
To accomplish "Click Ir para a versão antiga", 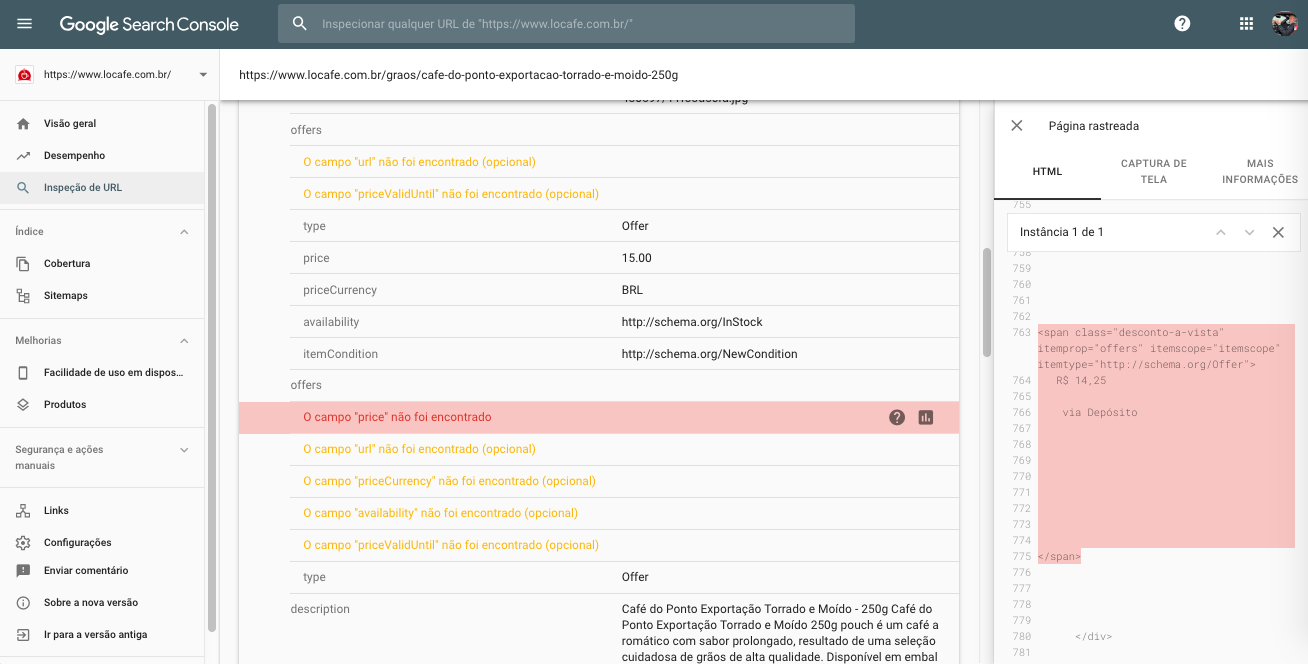I will [102, 635].
